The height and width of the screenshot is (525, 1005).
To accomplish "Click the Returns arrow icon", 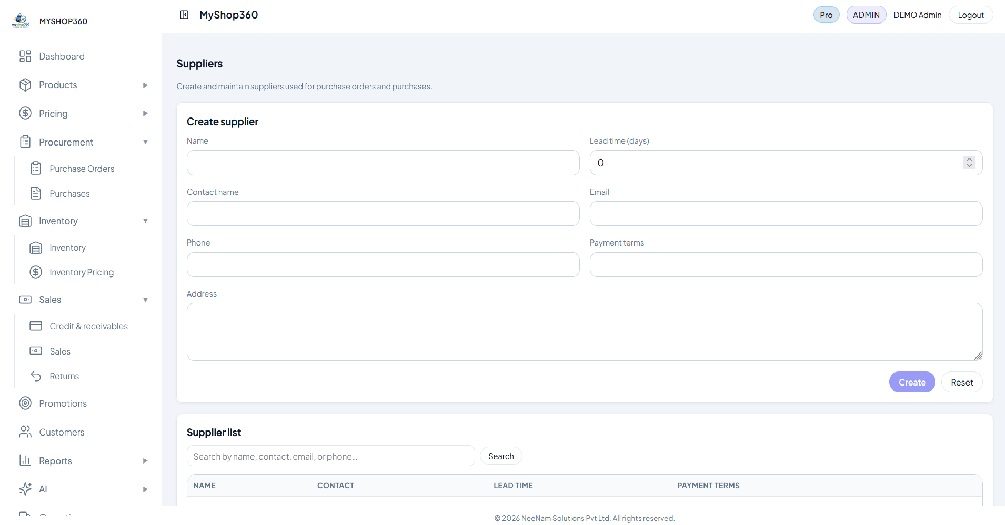I will tap(36, 376).
